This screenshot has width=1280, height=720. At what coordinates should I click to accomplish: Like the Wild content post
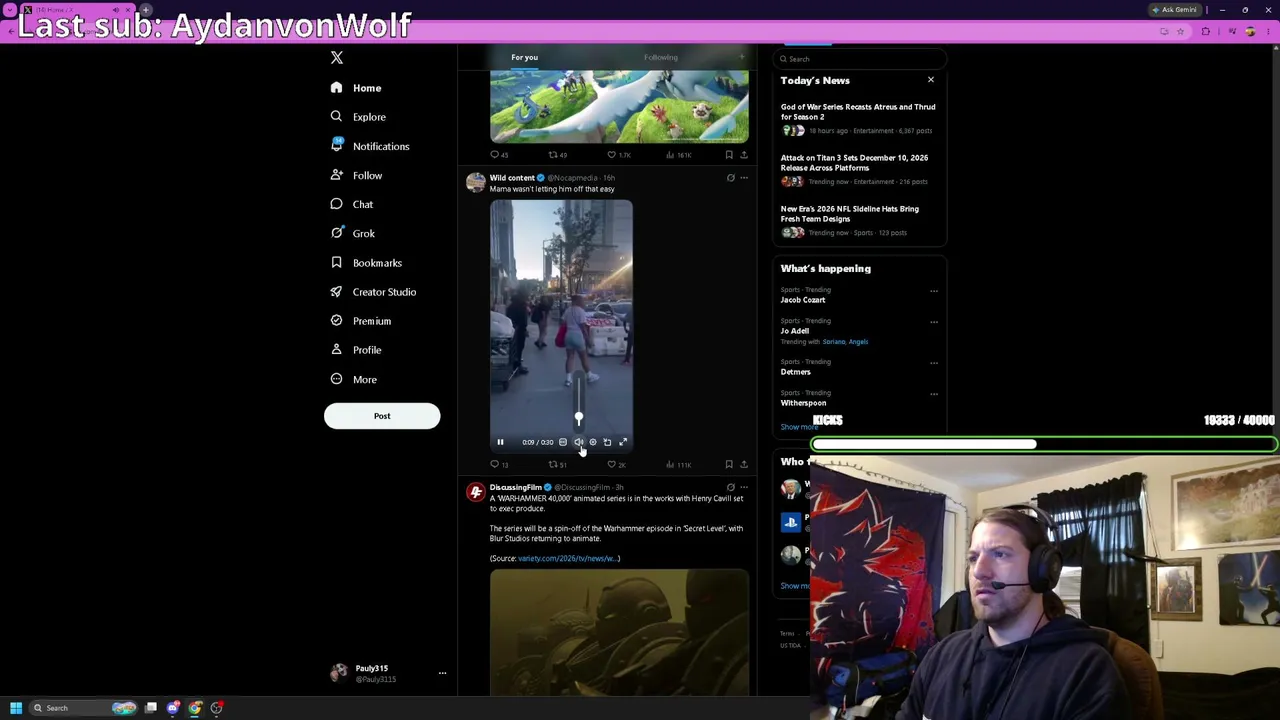point(616,465)
